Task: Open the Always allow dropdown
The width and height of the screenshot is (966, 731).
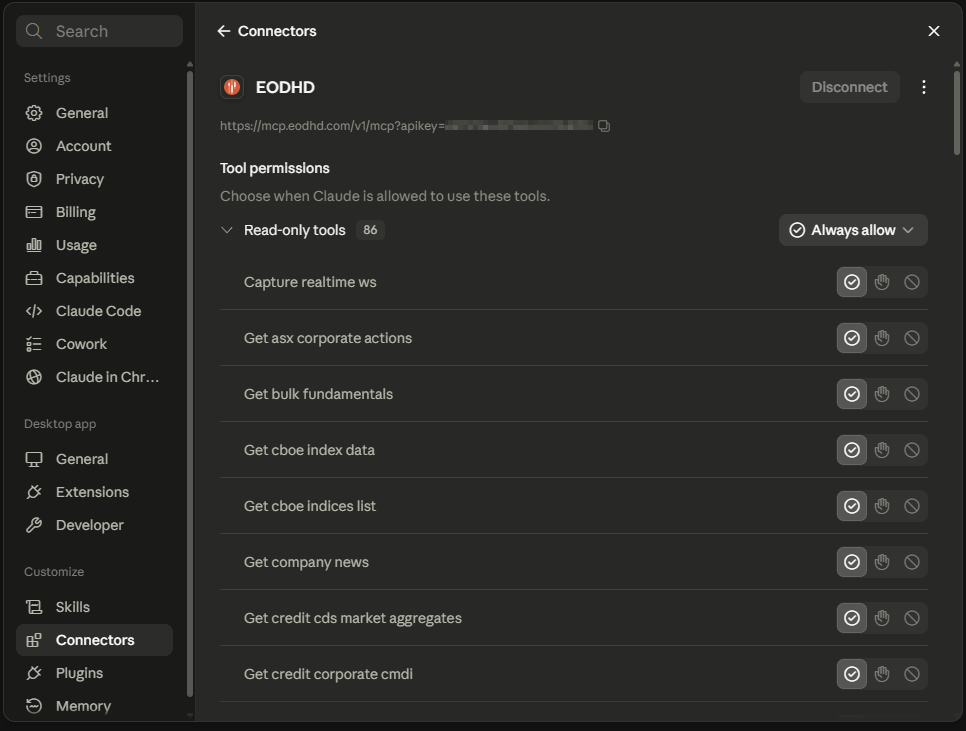Action: [853, 230]
